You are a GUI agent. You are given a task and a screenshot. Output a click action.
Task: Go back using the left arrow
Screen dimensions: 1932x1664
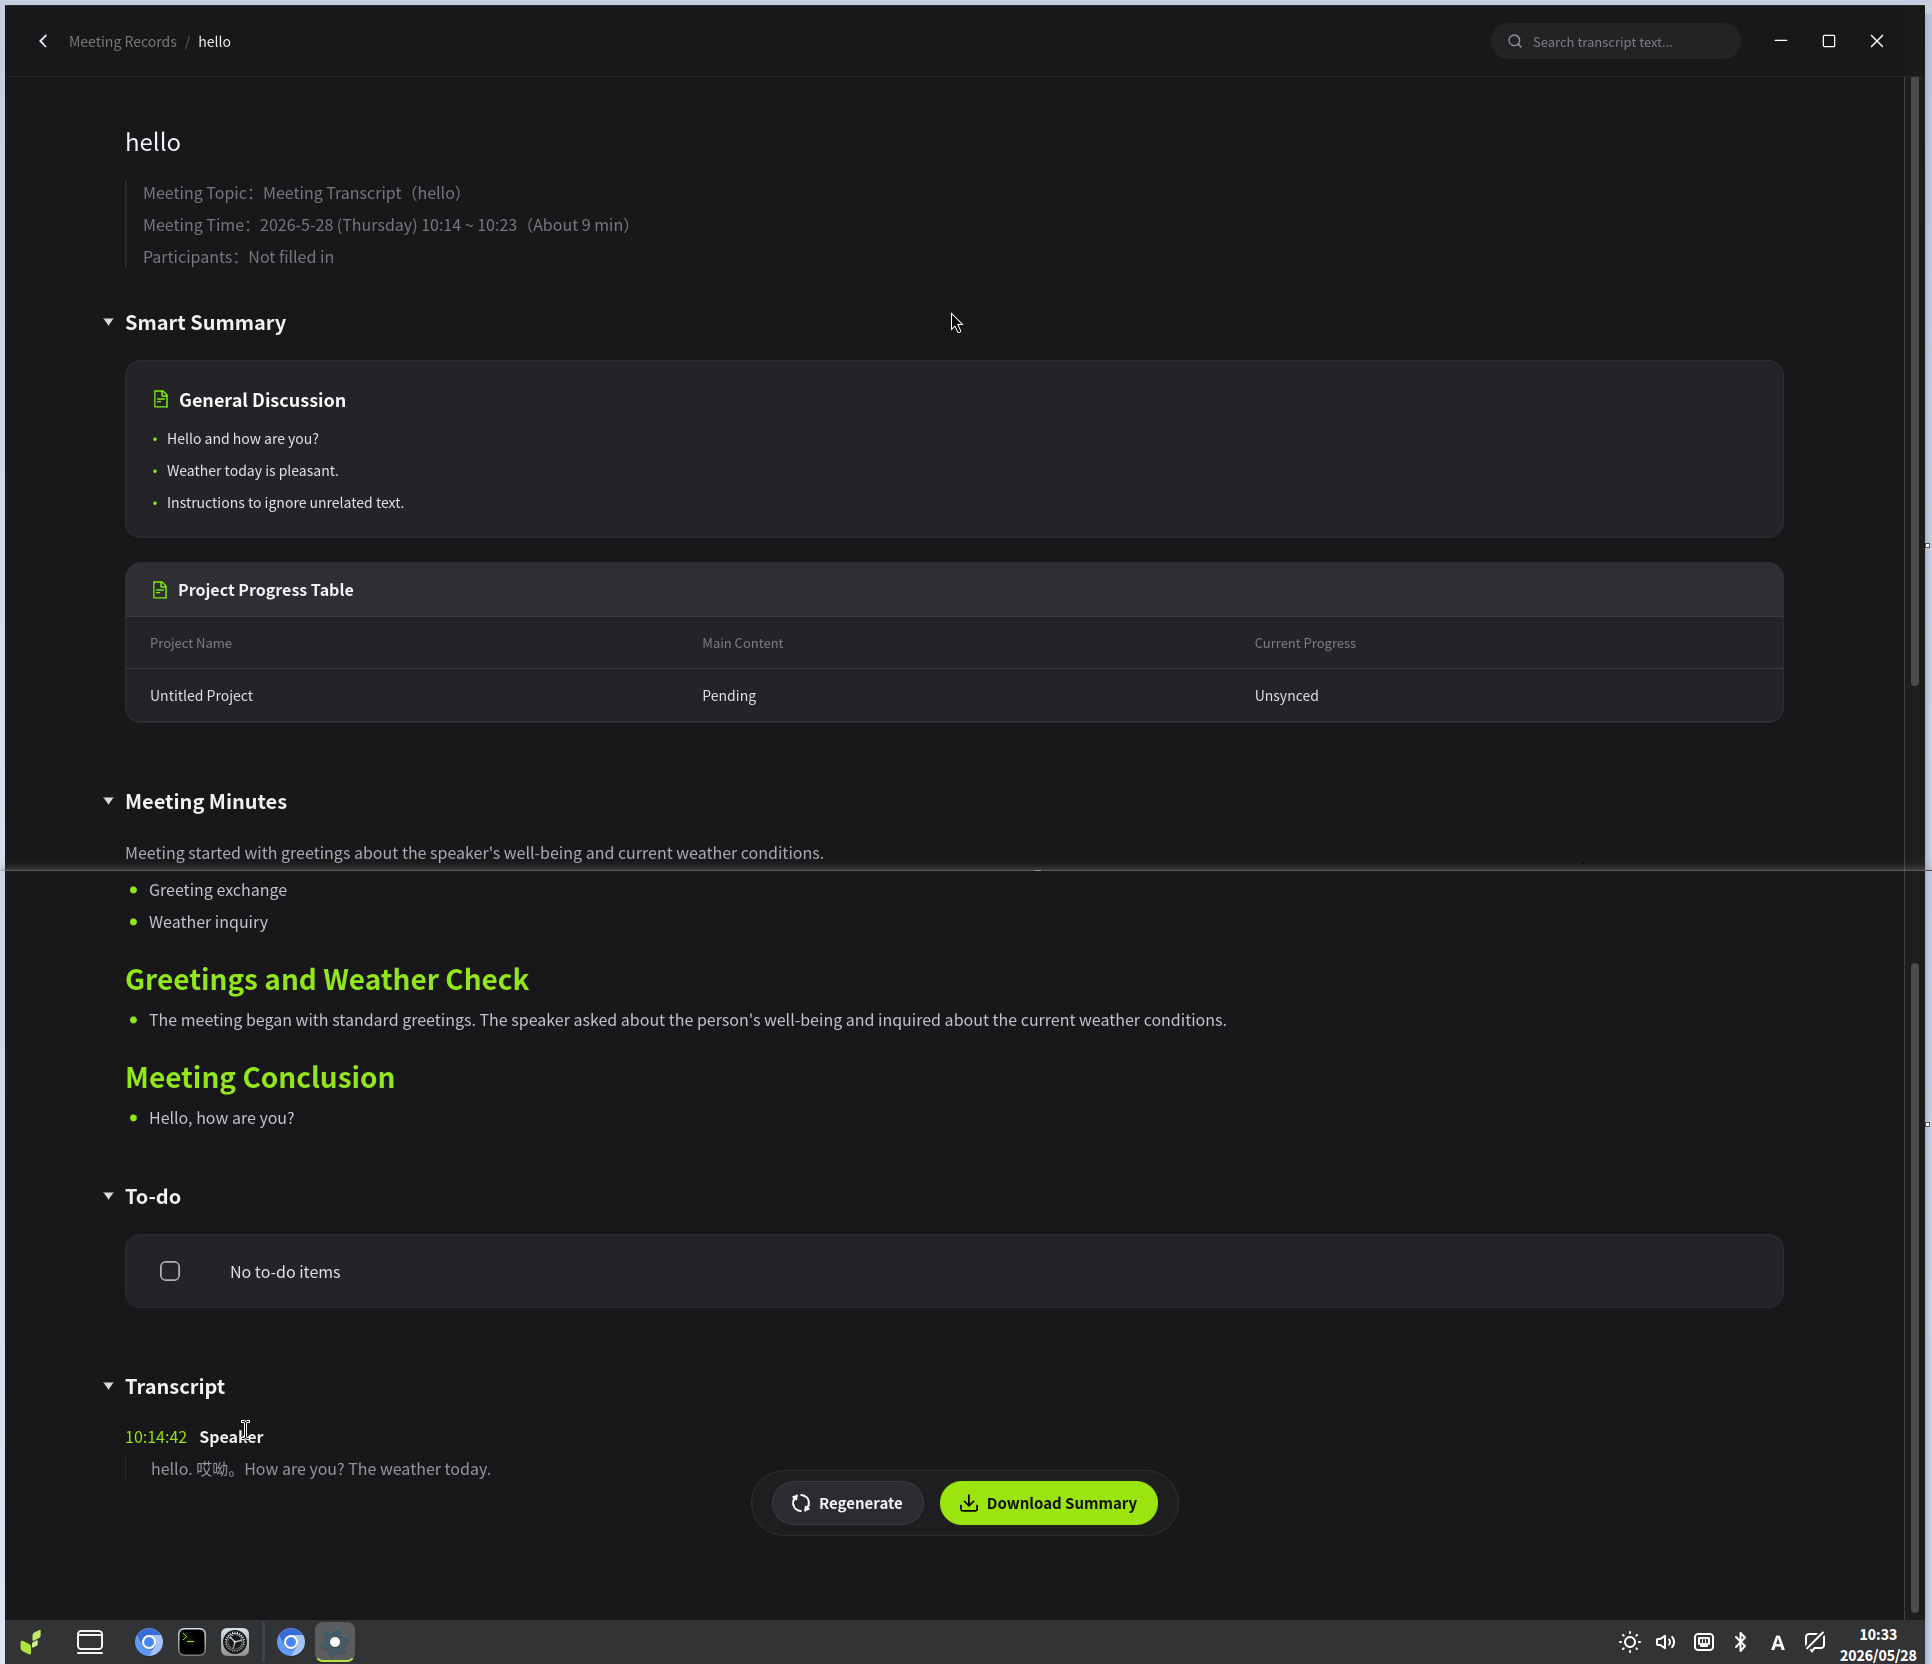tap(43, 41)
